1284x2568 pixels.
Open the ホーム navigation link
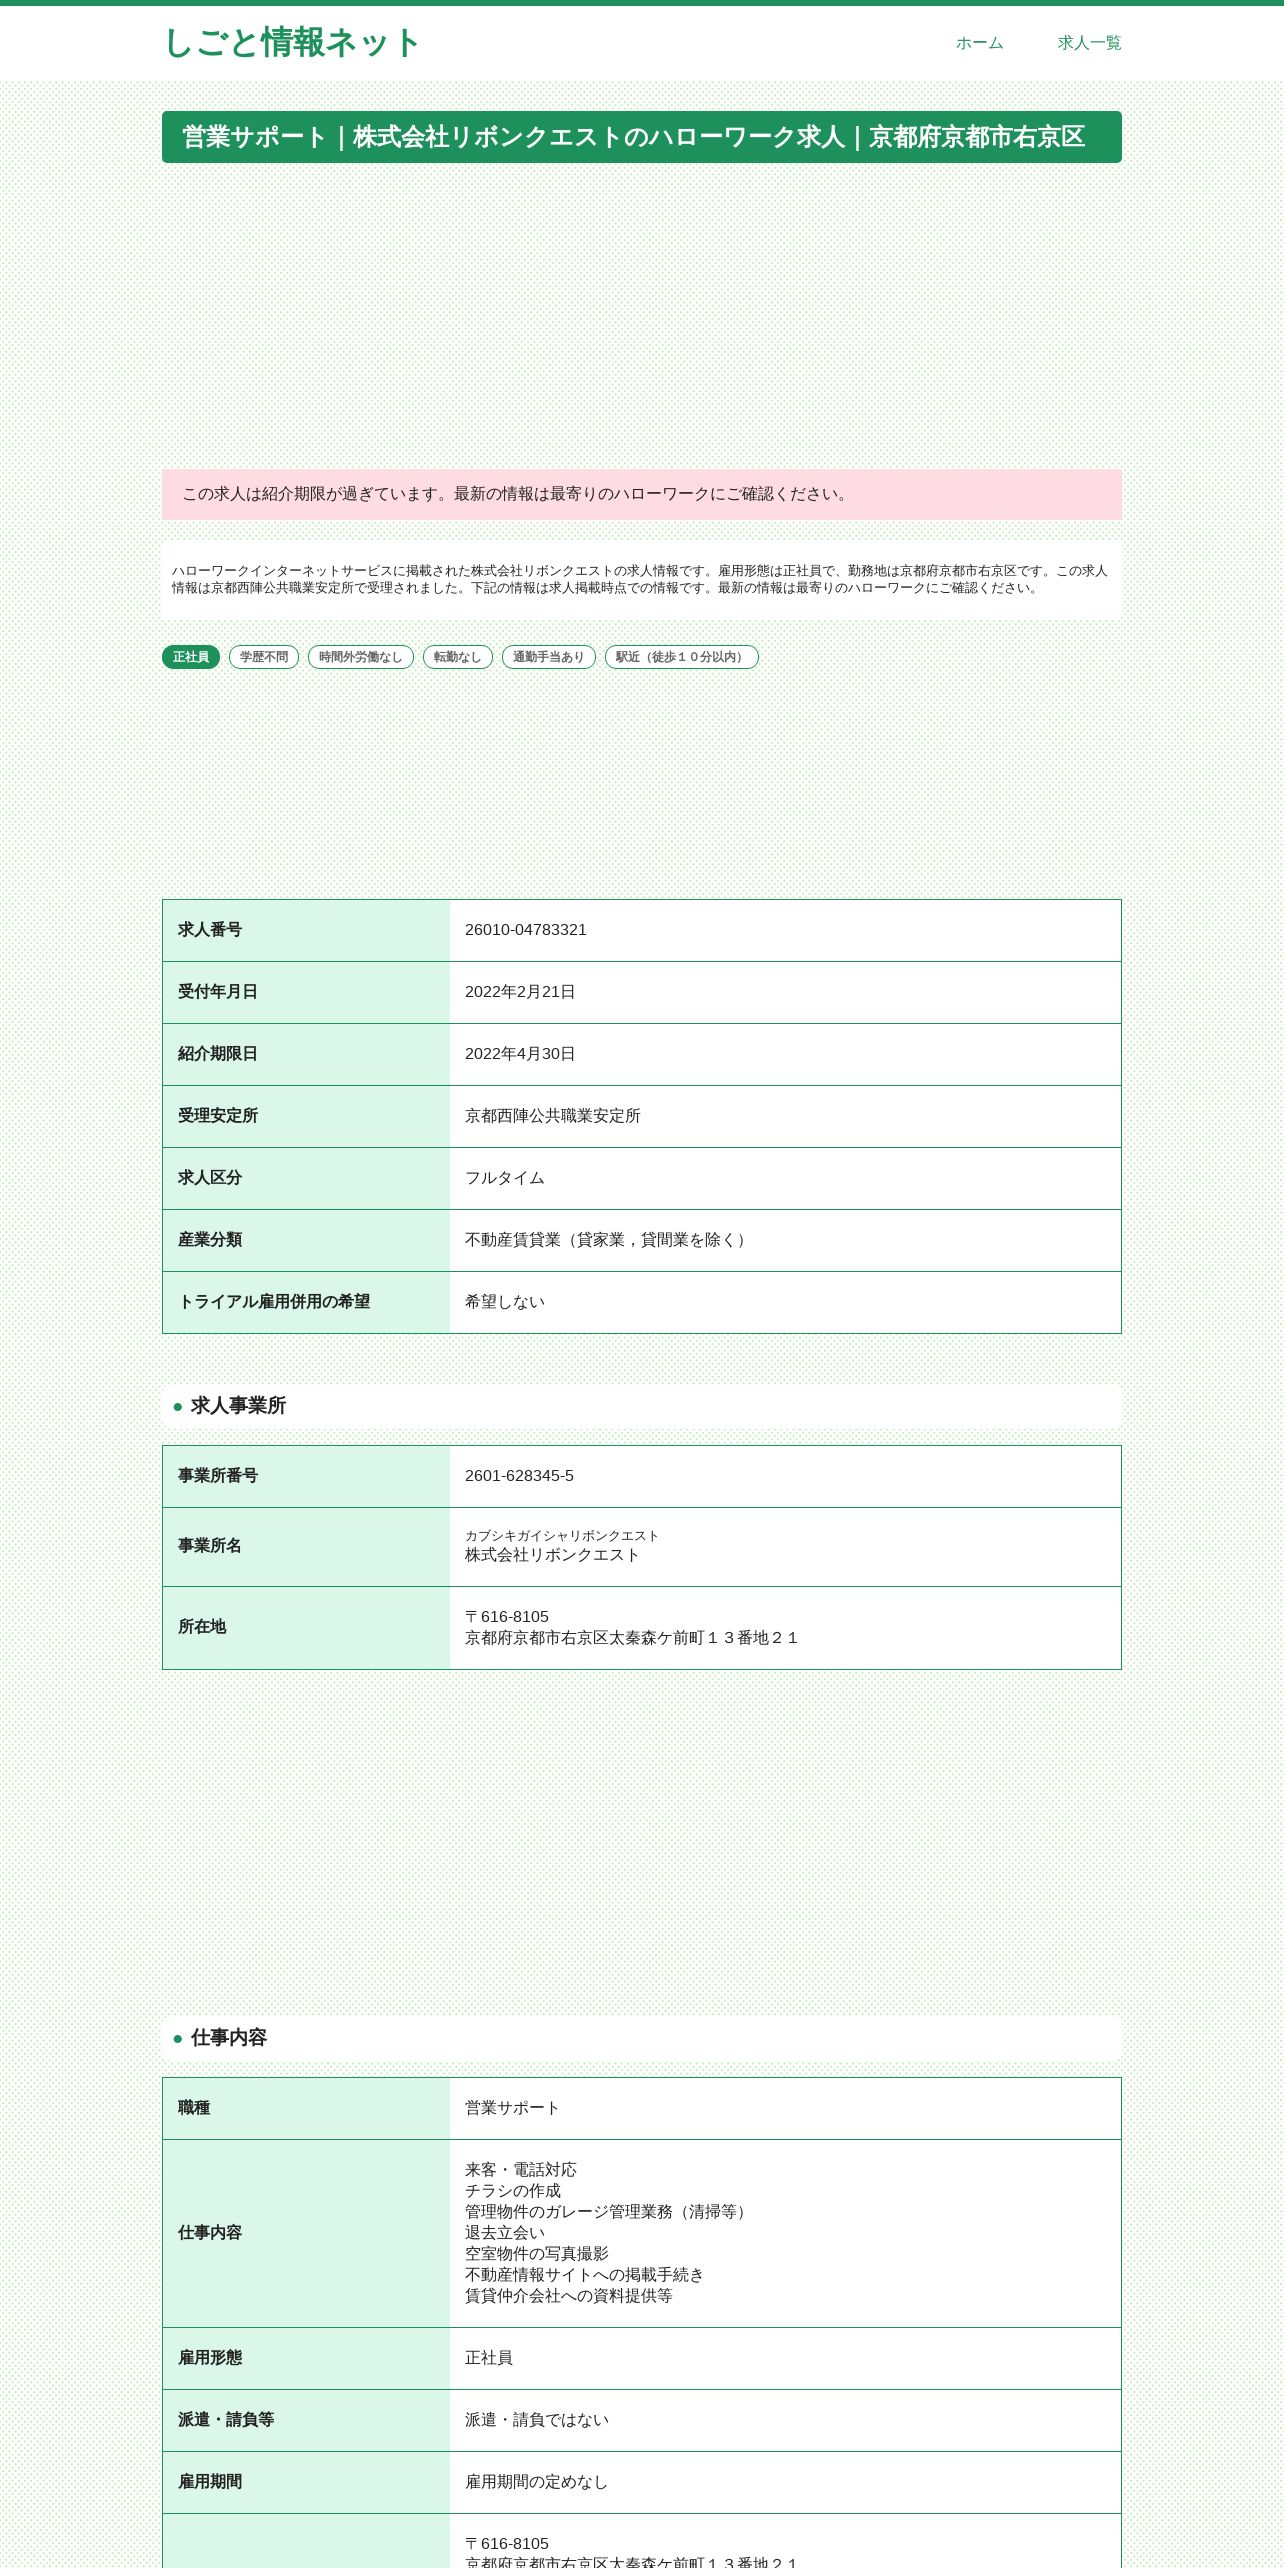[x=979, y=43]
